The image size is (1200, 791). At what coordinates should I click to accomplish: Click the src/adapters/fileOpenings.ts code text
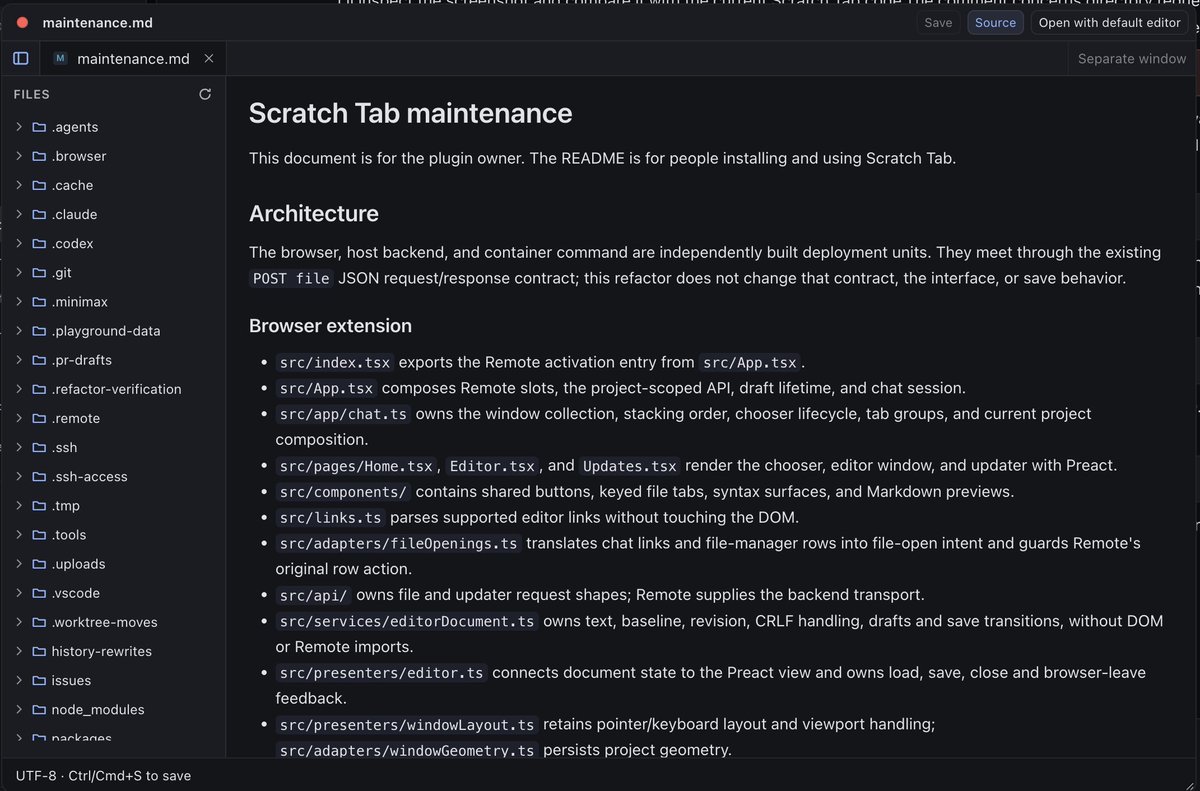tap(398, 544)
